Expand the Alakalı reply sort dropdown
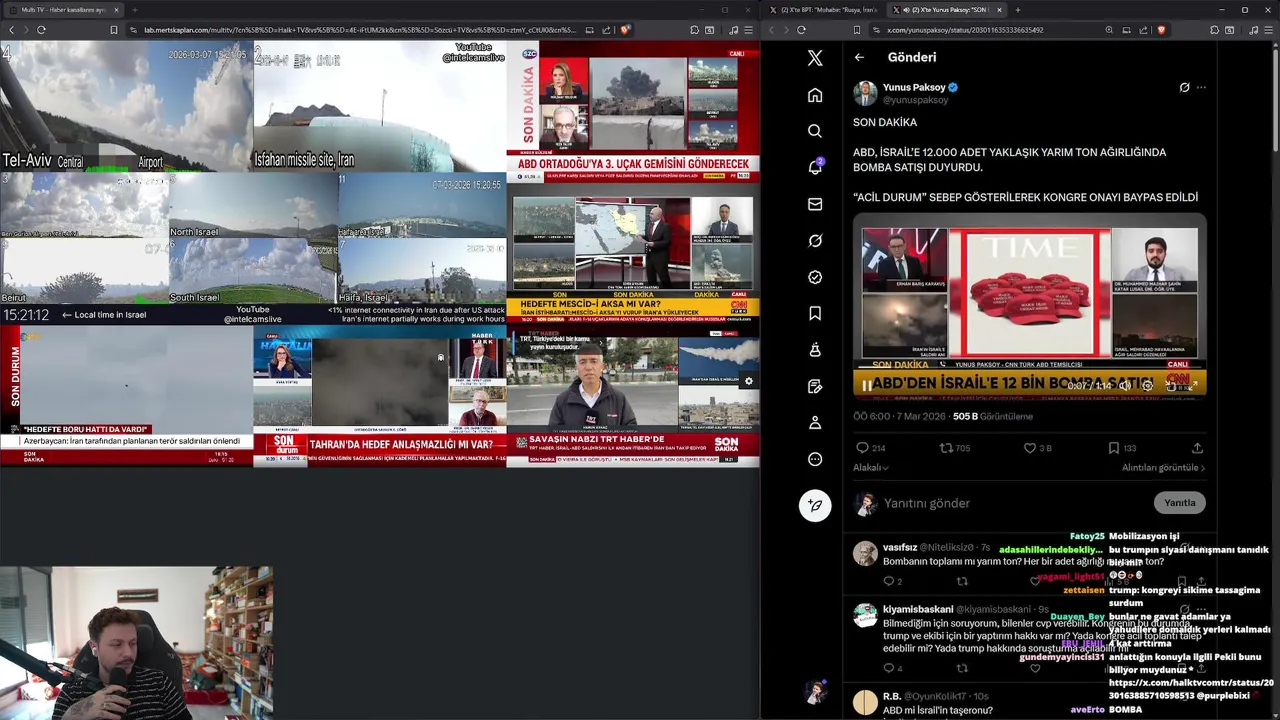The height and width of the screenshot is (720, 1280). pyautogui.click(x=870, y=467)
